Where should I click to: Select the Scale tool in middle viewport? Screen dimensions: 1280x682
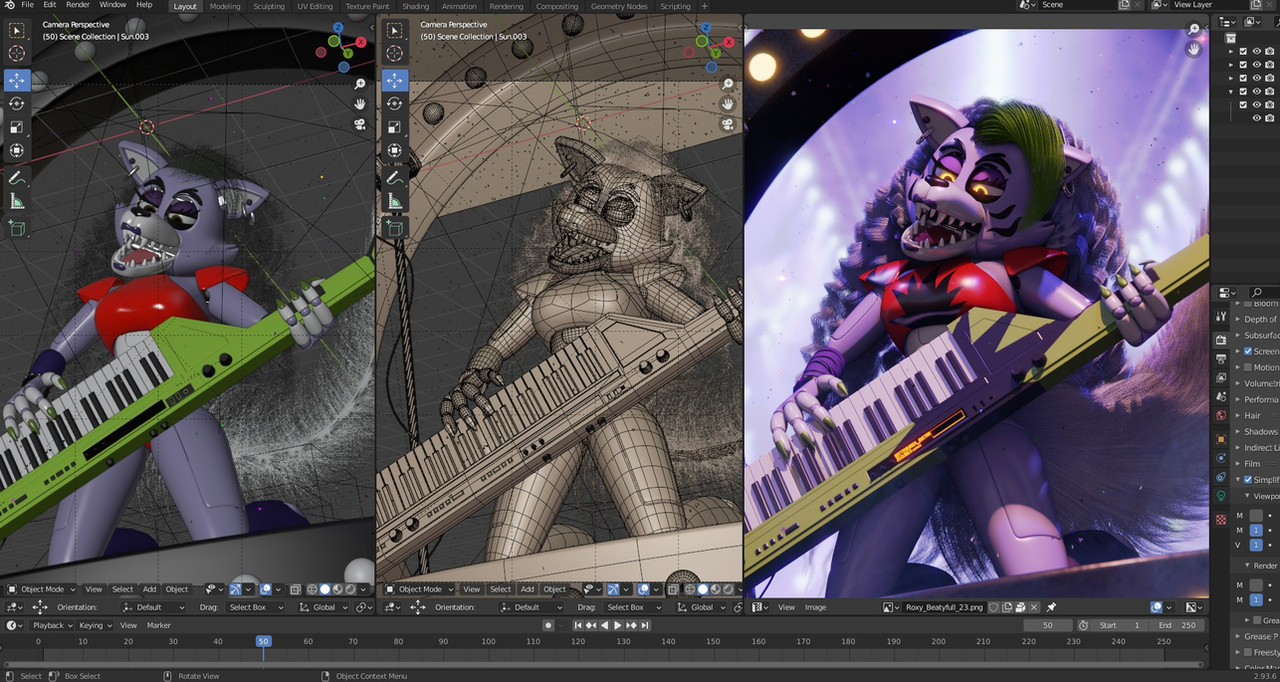coord(395,127)
